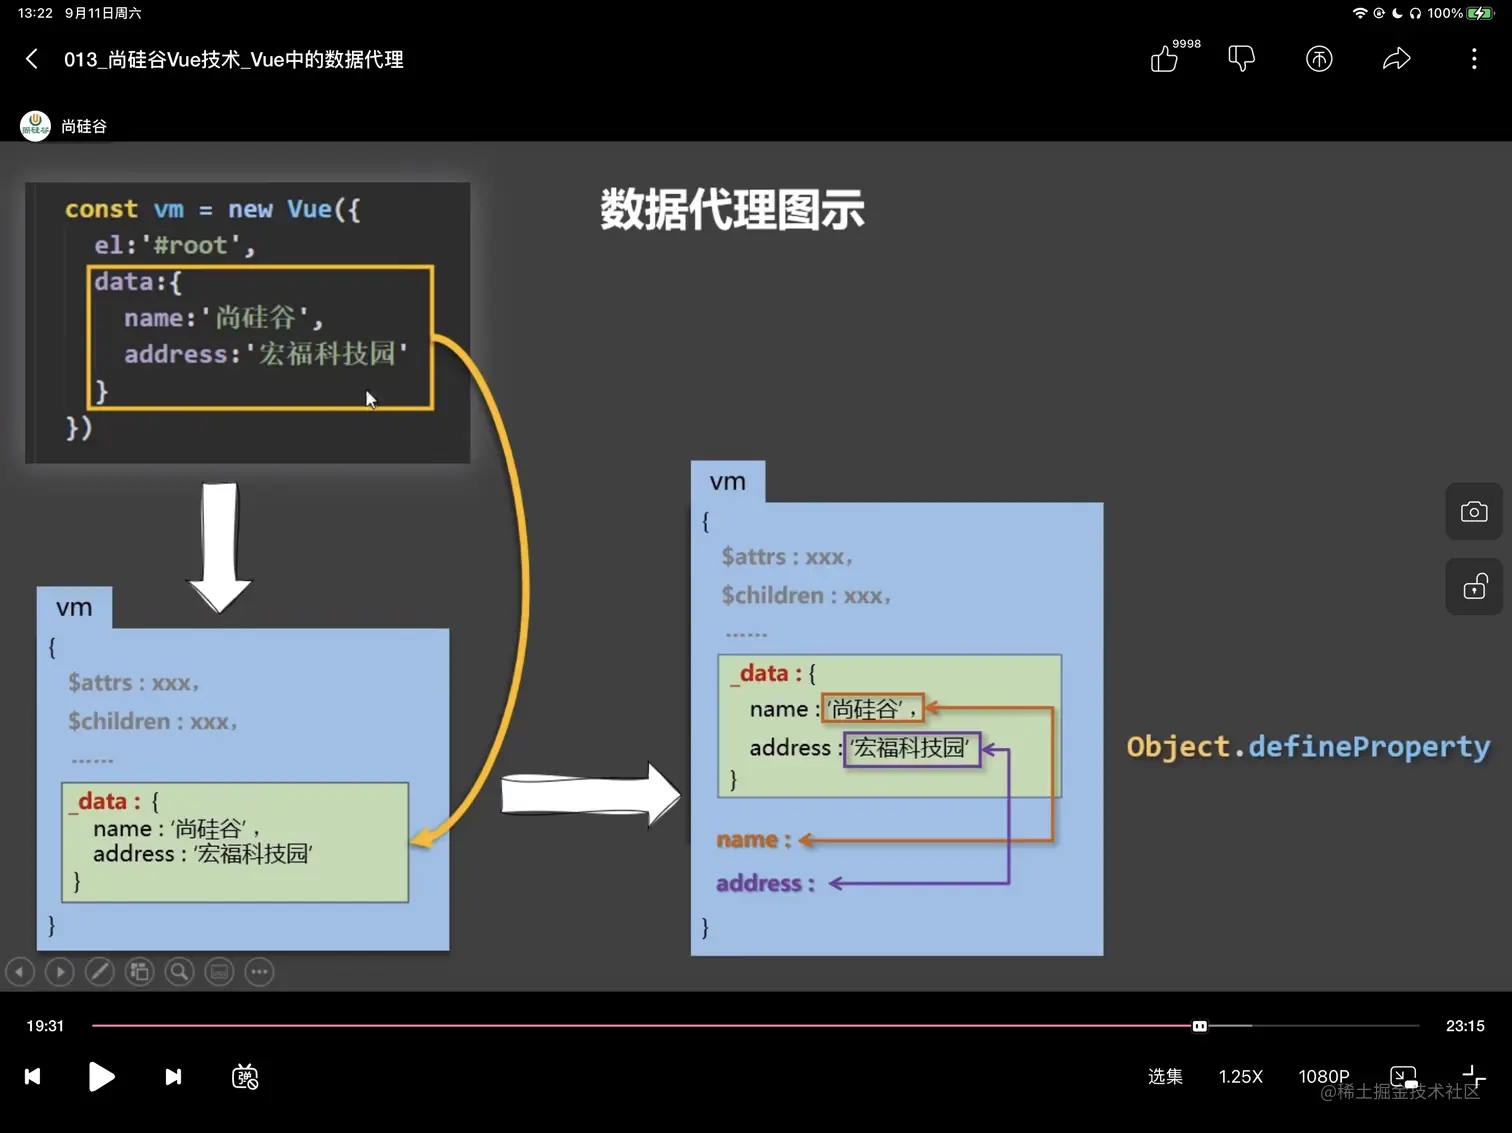Enter picture-in-picture mode
The height and width of the screenshot is (1133, 1512).
[x=1403, y=1076]
